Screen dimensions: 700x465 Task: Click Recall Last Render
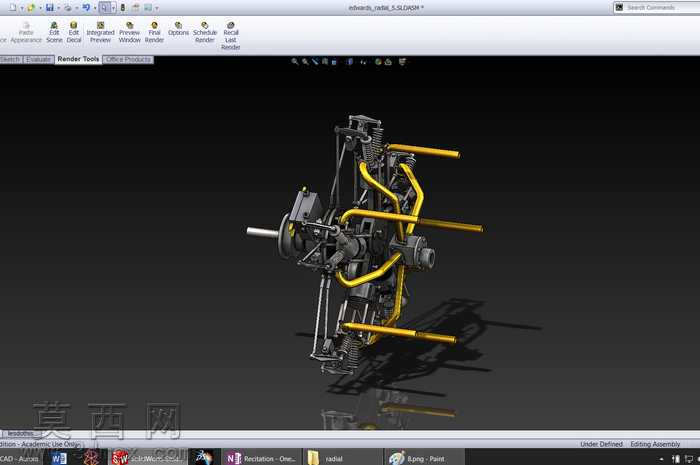[x=231, y=36]
